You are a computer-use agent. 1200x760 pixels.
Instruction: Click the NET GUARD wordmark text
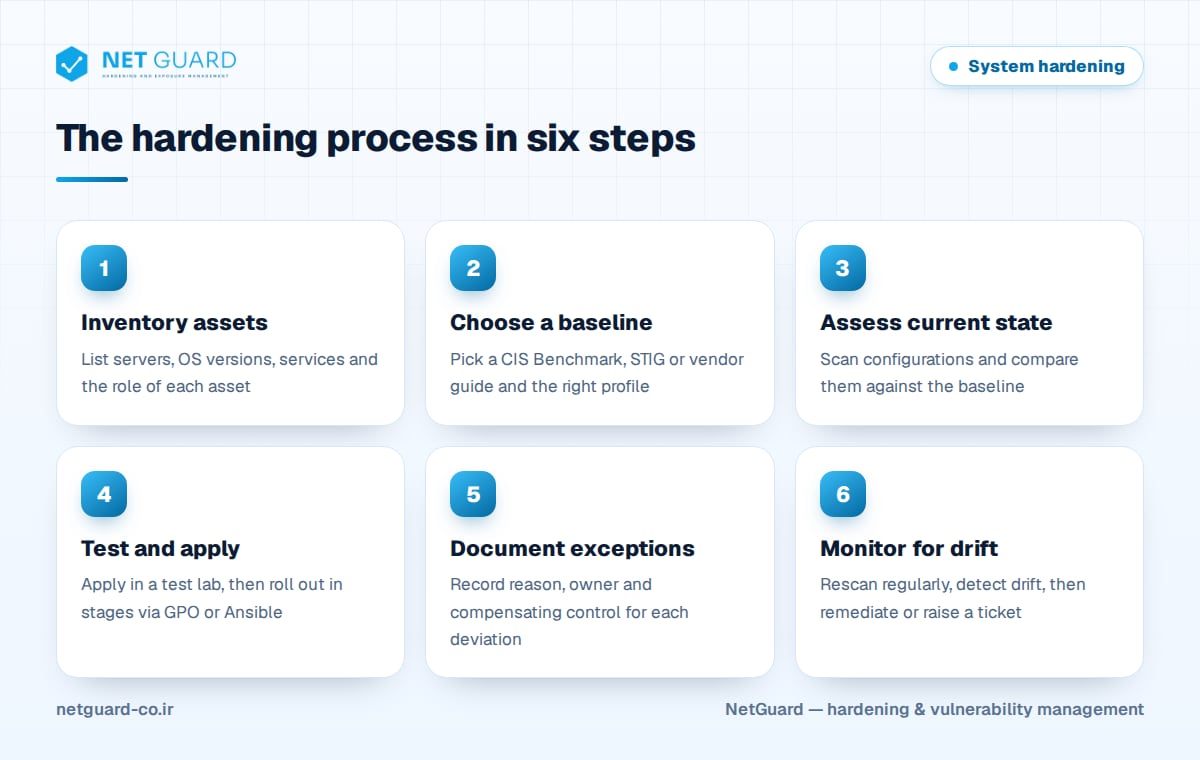(x=169, y=61)
